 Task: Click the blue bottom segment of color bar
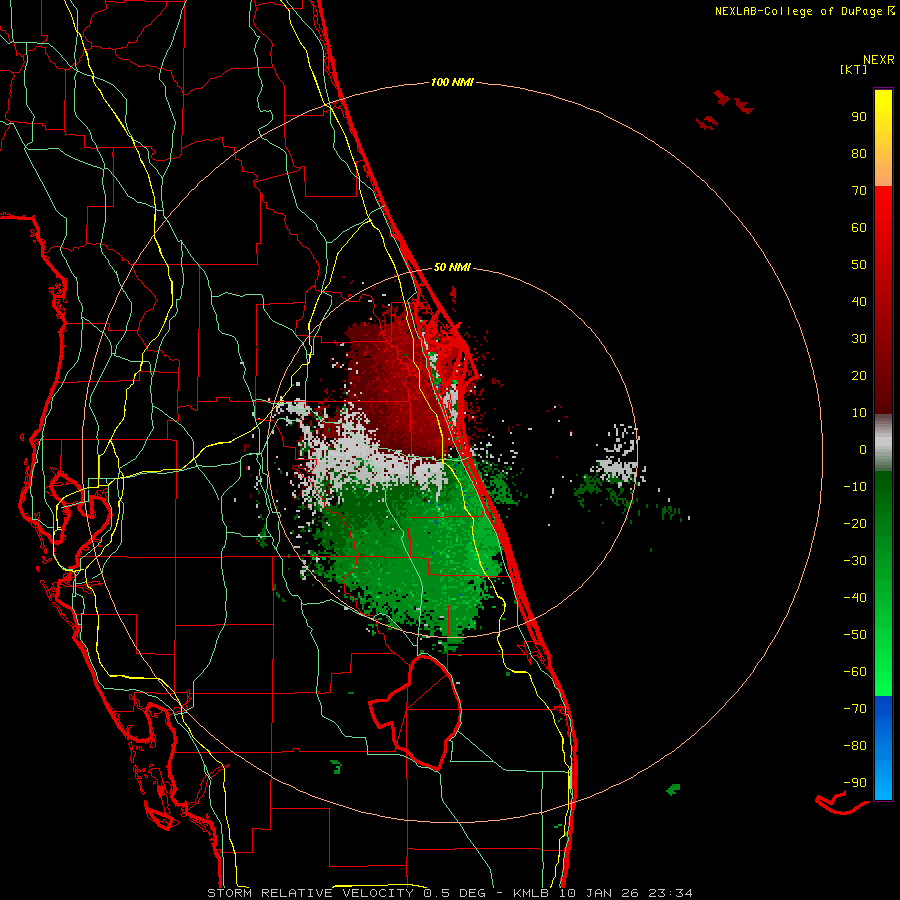(x=883, y=748)
